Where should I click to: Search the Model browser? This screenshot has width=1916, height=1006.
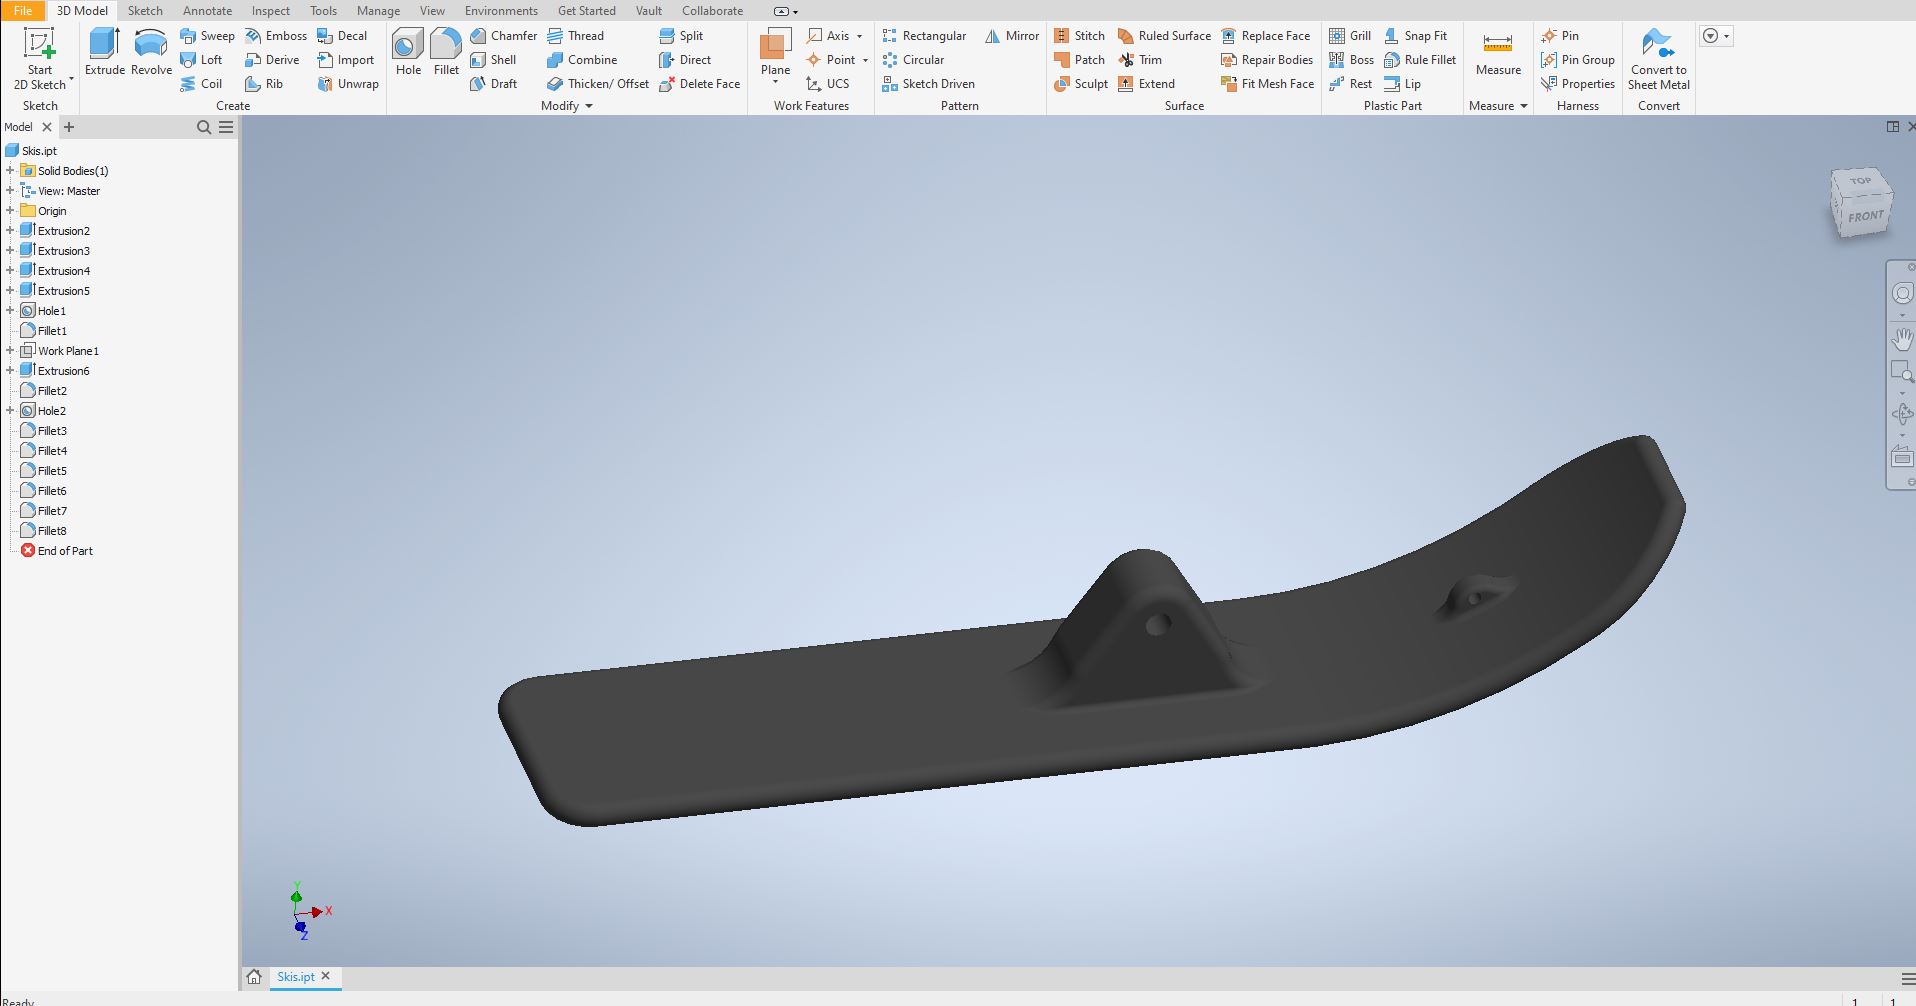click(x=204, y=127)
